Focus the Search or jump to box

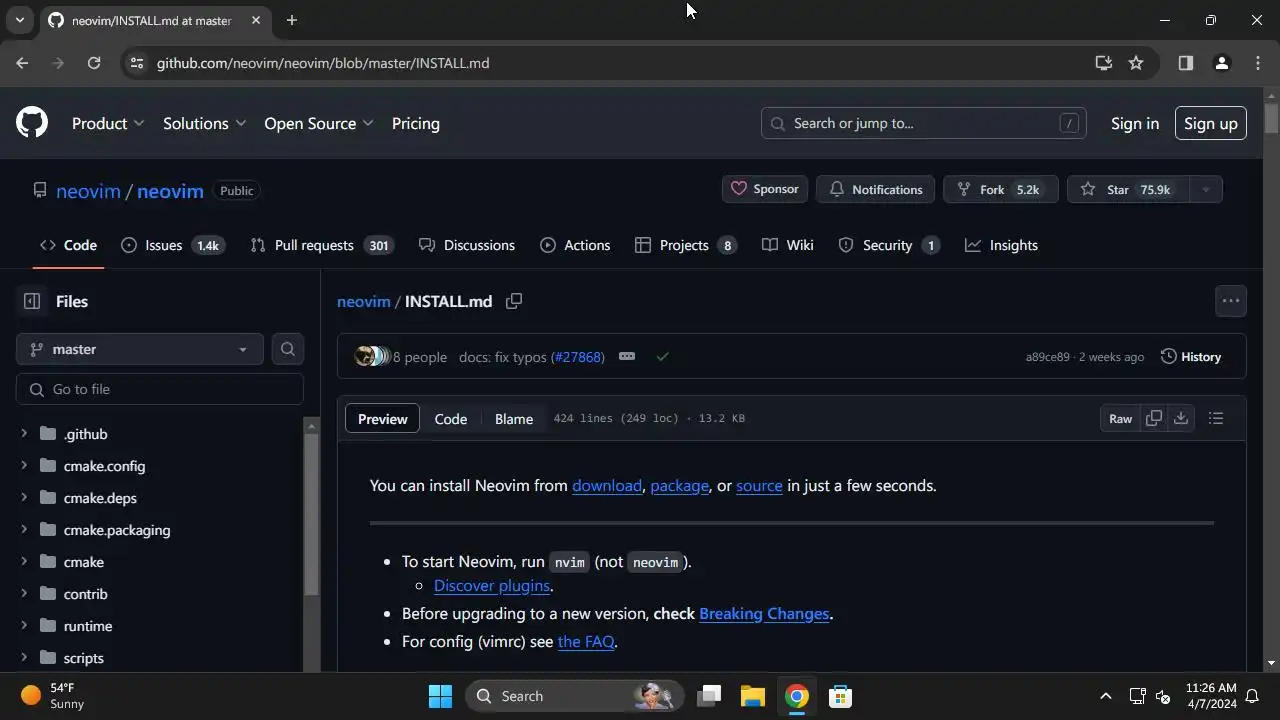[924, 123]
